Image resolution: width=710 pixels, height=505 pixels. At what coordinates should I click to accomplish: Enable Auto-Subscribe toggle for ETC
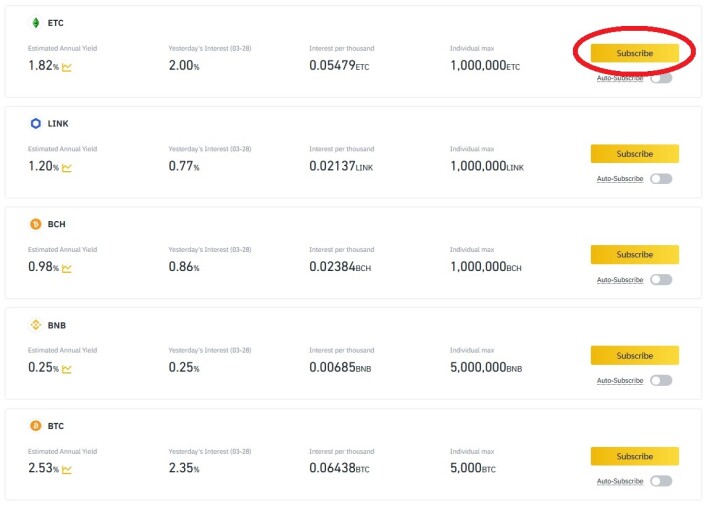click(661, 78)
